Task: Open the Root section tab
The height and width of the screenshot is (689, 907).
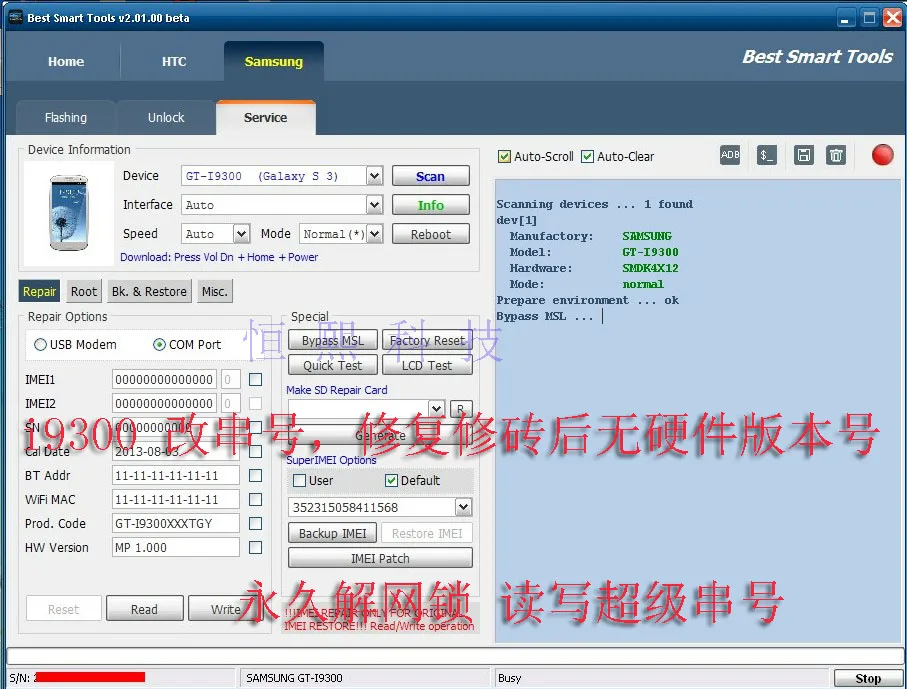Action: 84,292
